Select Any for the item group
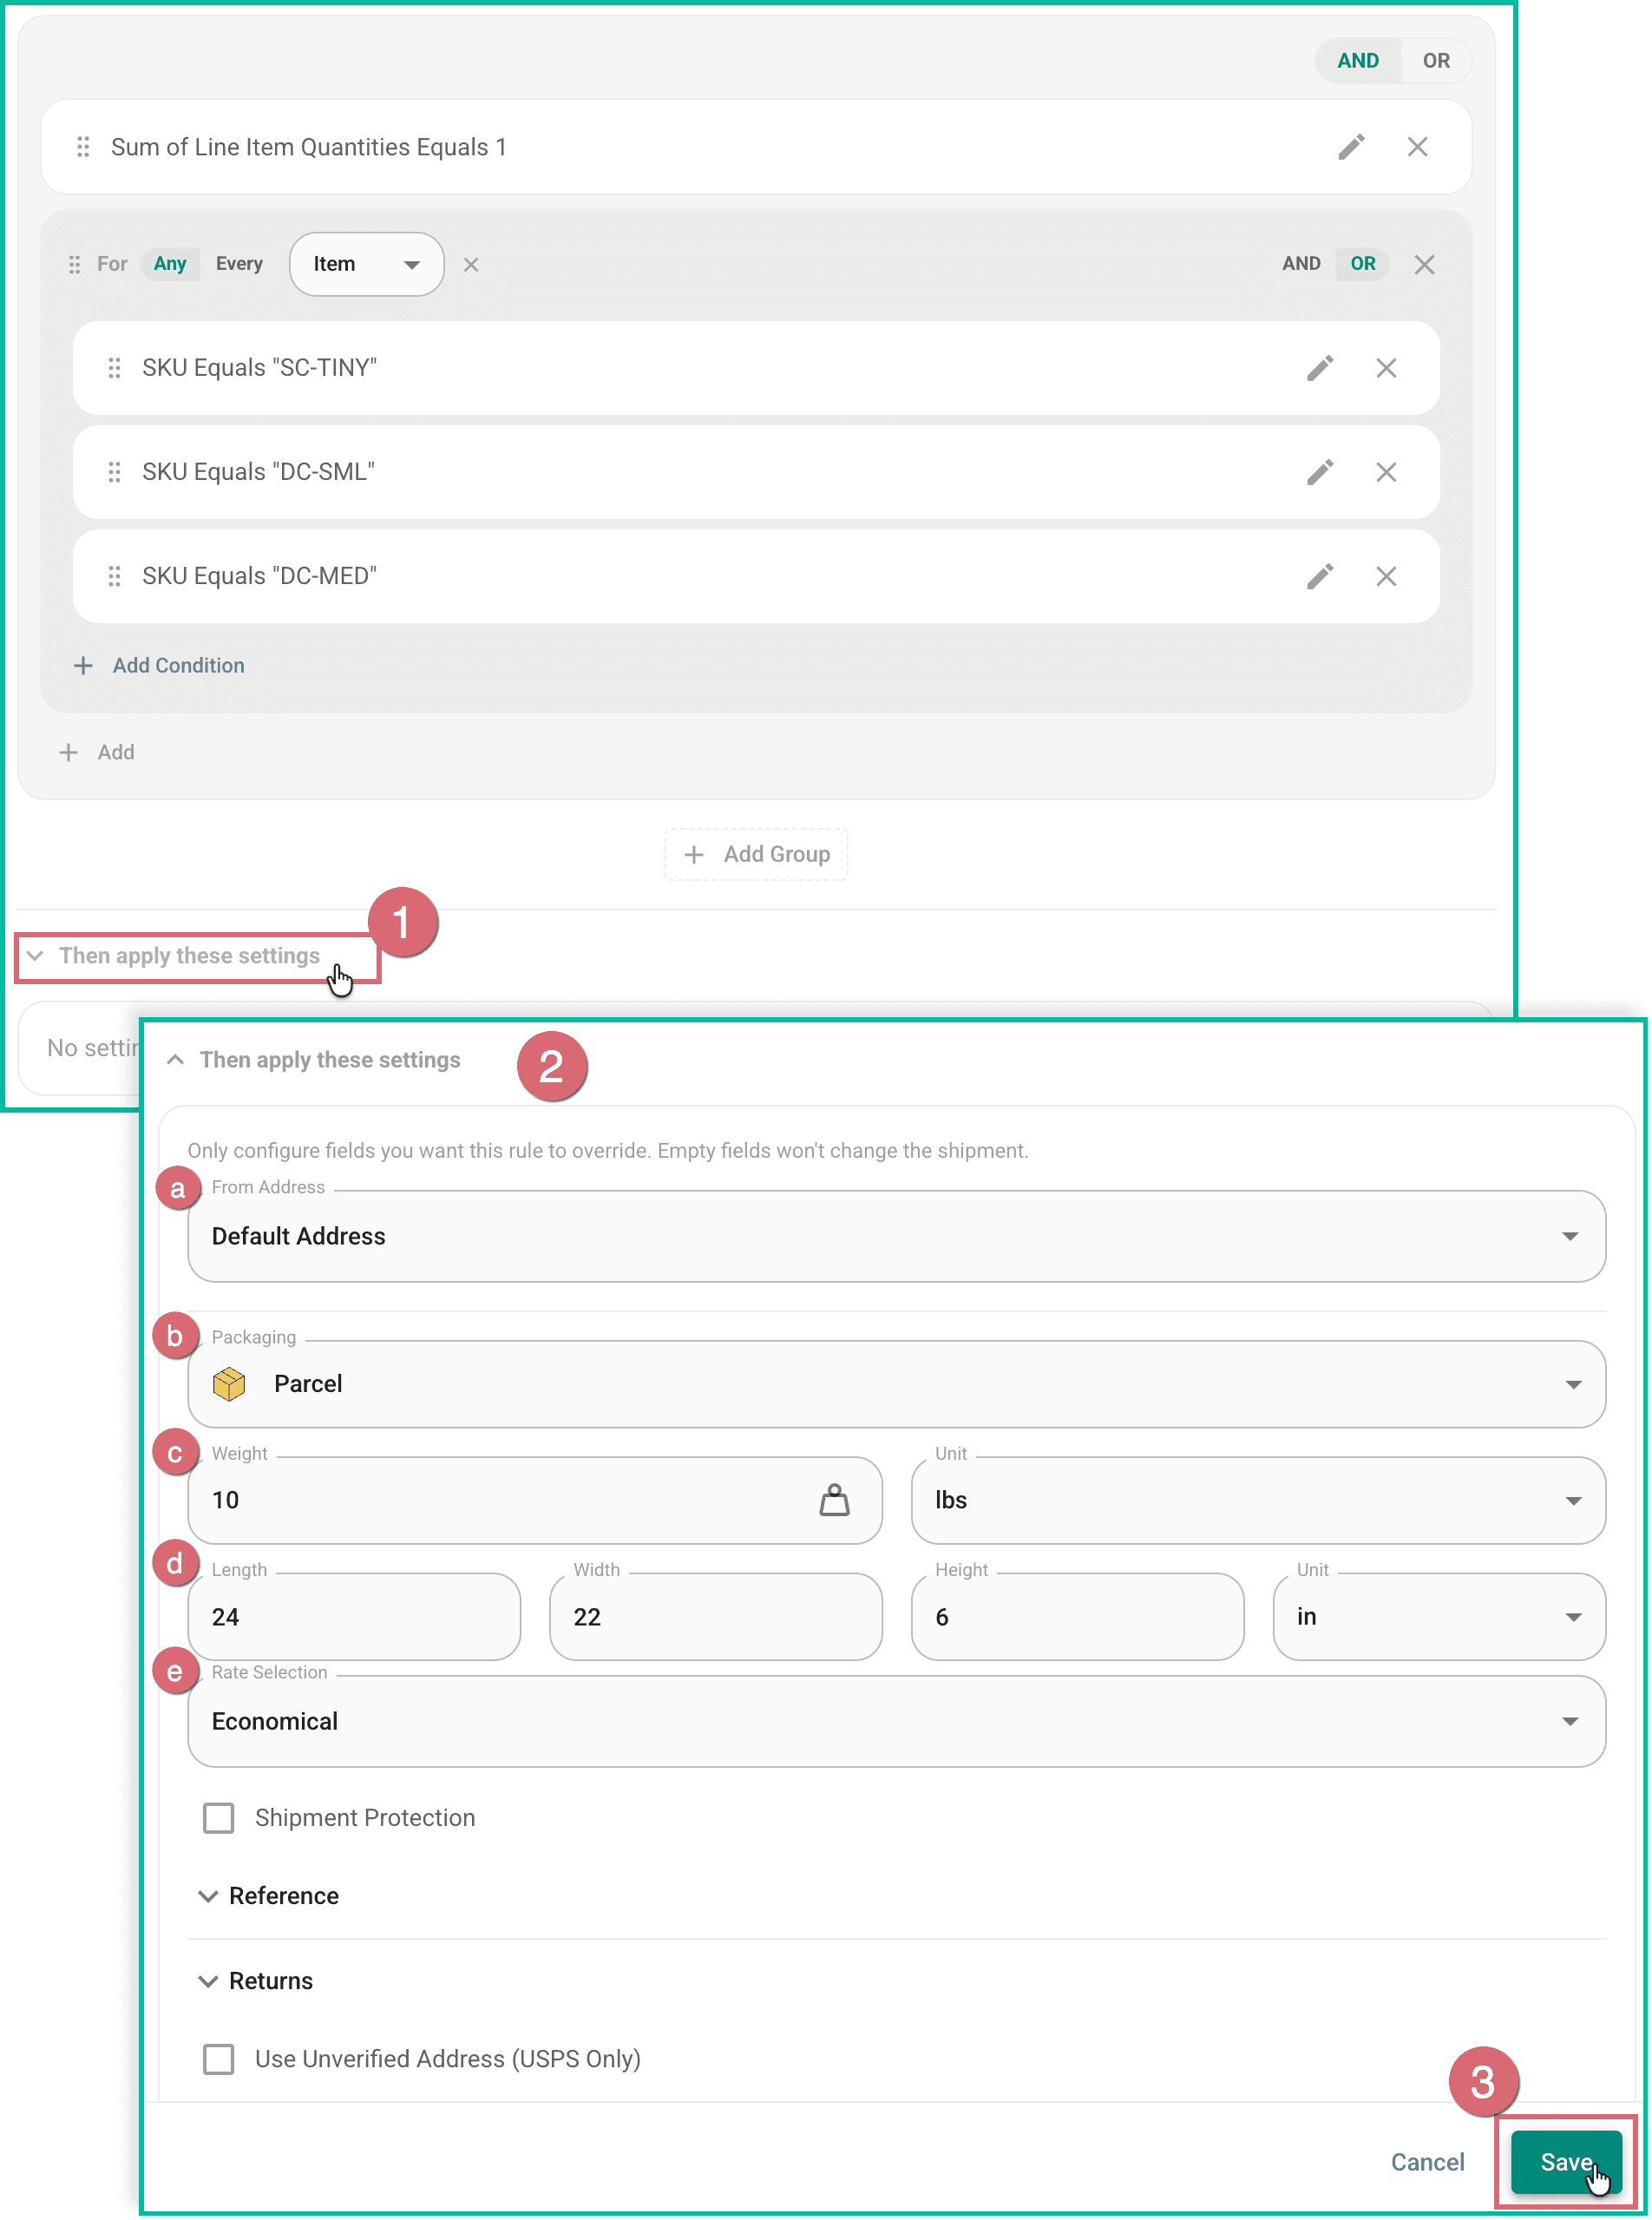Viewport: 1652px width, 2220px height. 170,264
